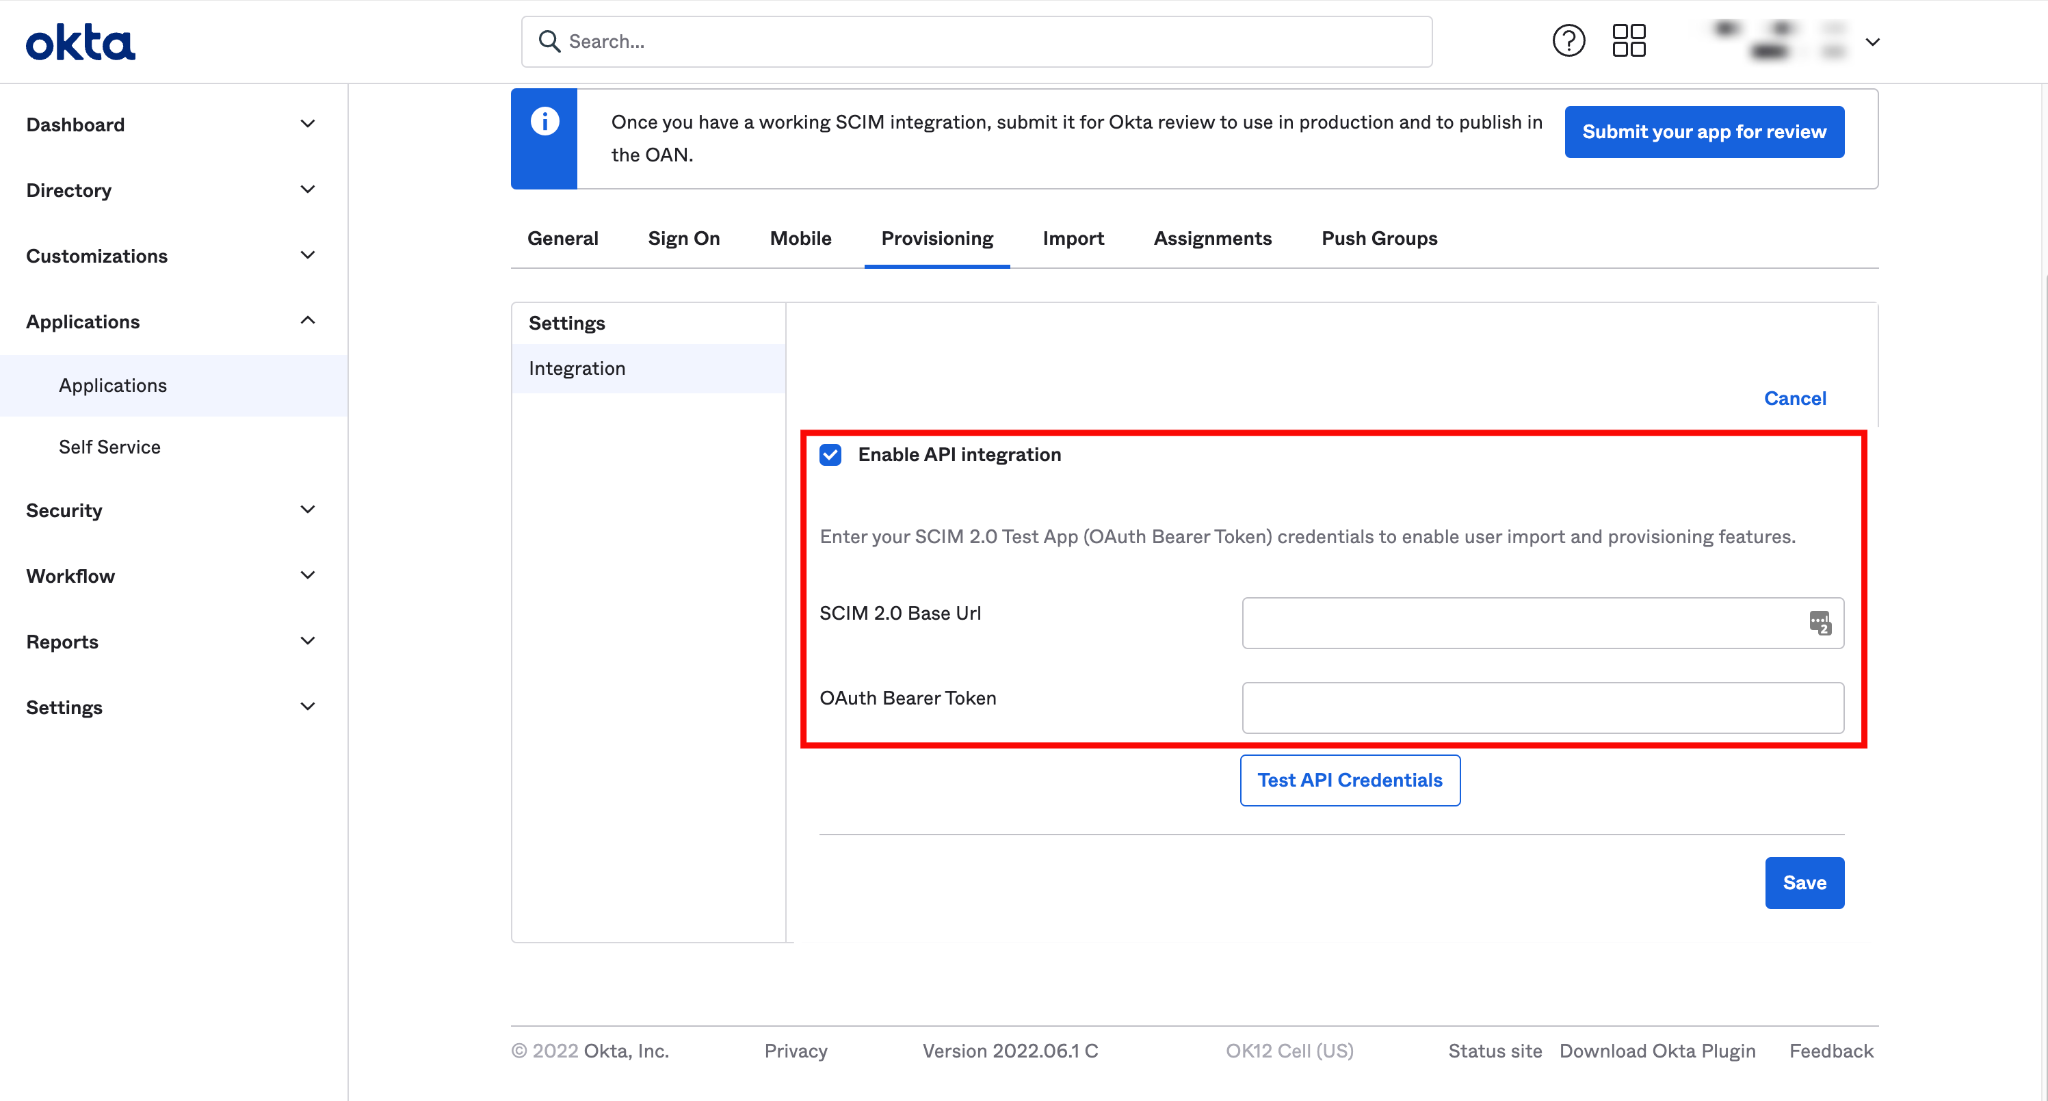The height and width of the screenshot is (1101, 2048).
Task: Click the Okta, Inc. footer link
Action: [626, 1051]
